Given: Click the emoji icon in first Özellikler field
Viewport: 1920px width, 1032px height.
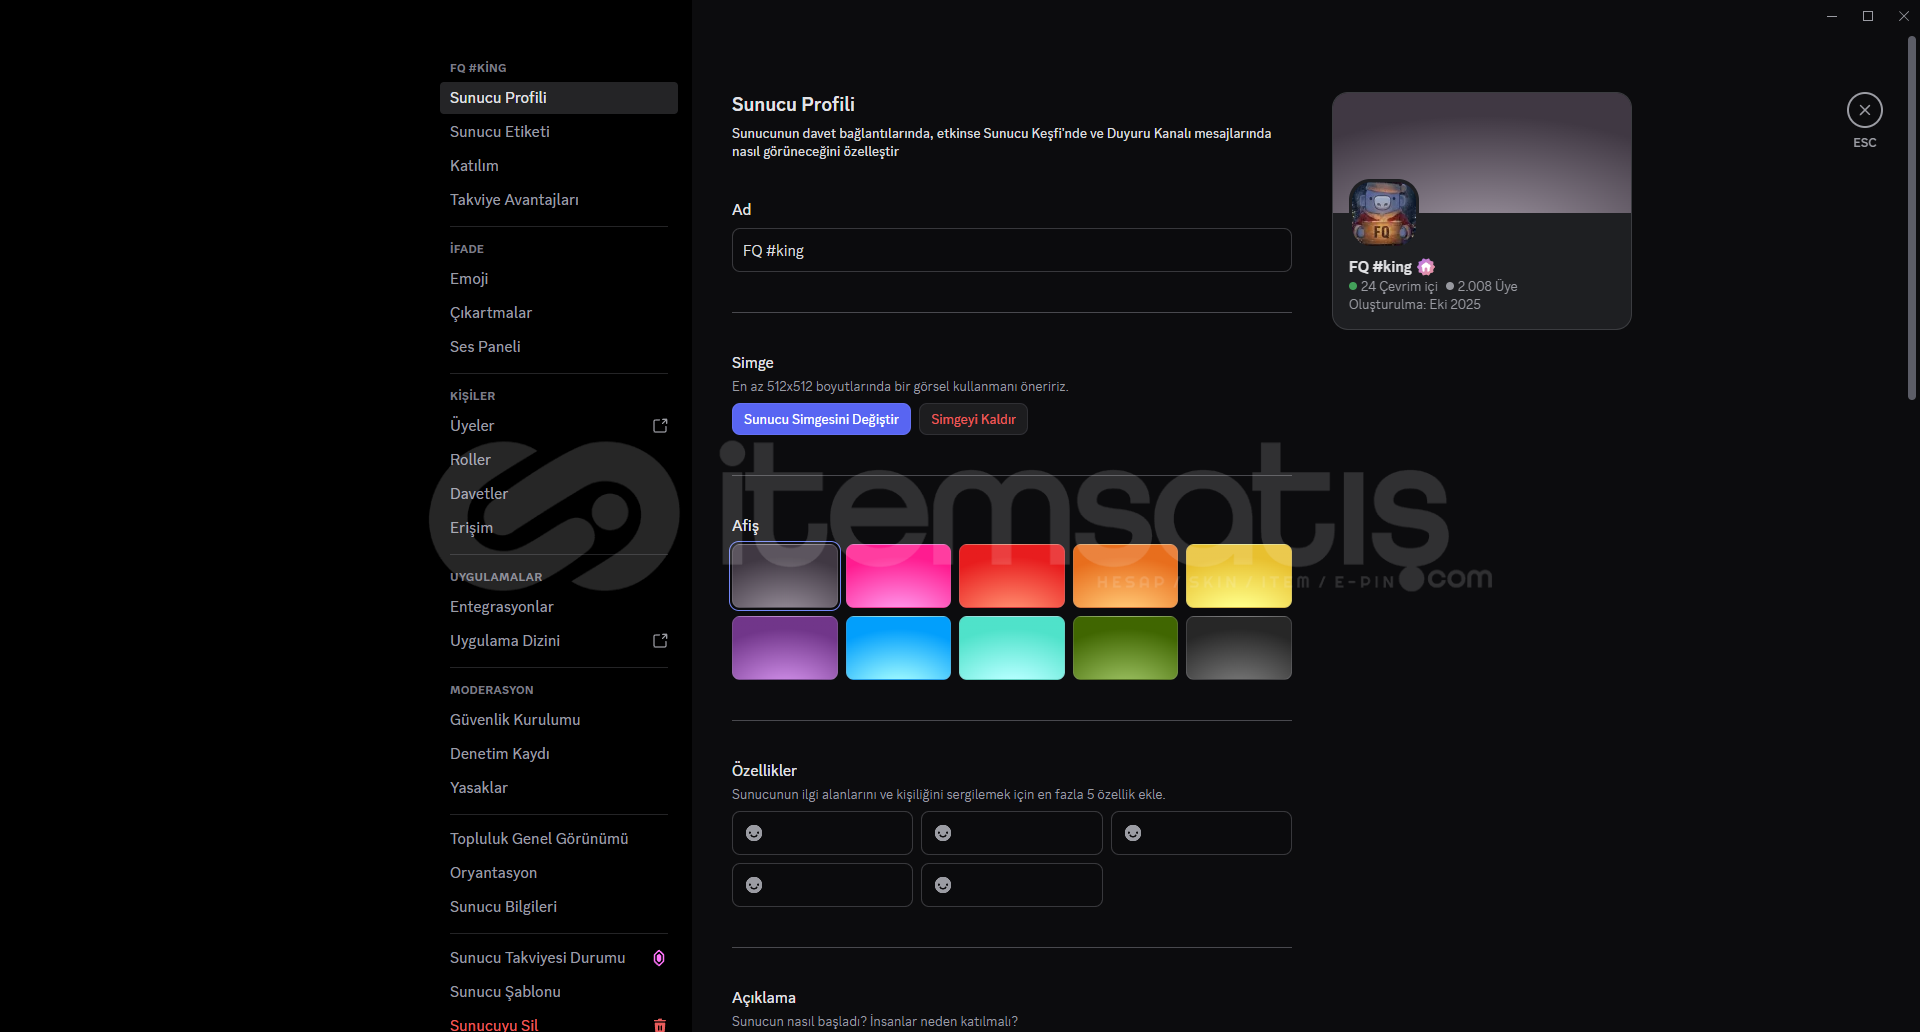Looking at the screenshot, I should coord(754,833).
